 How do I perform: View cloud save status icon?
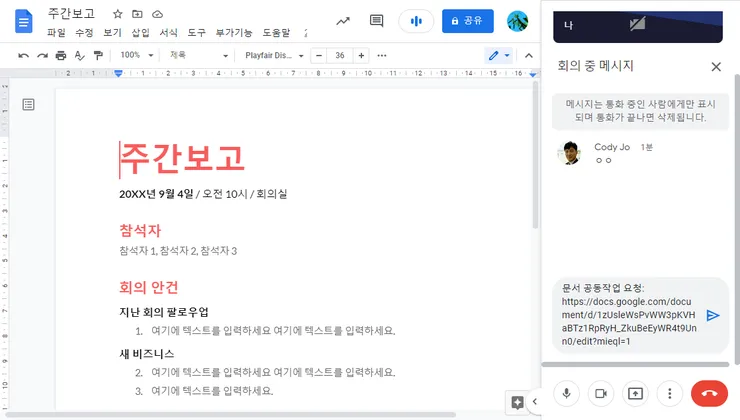click(x=158, y=14)
